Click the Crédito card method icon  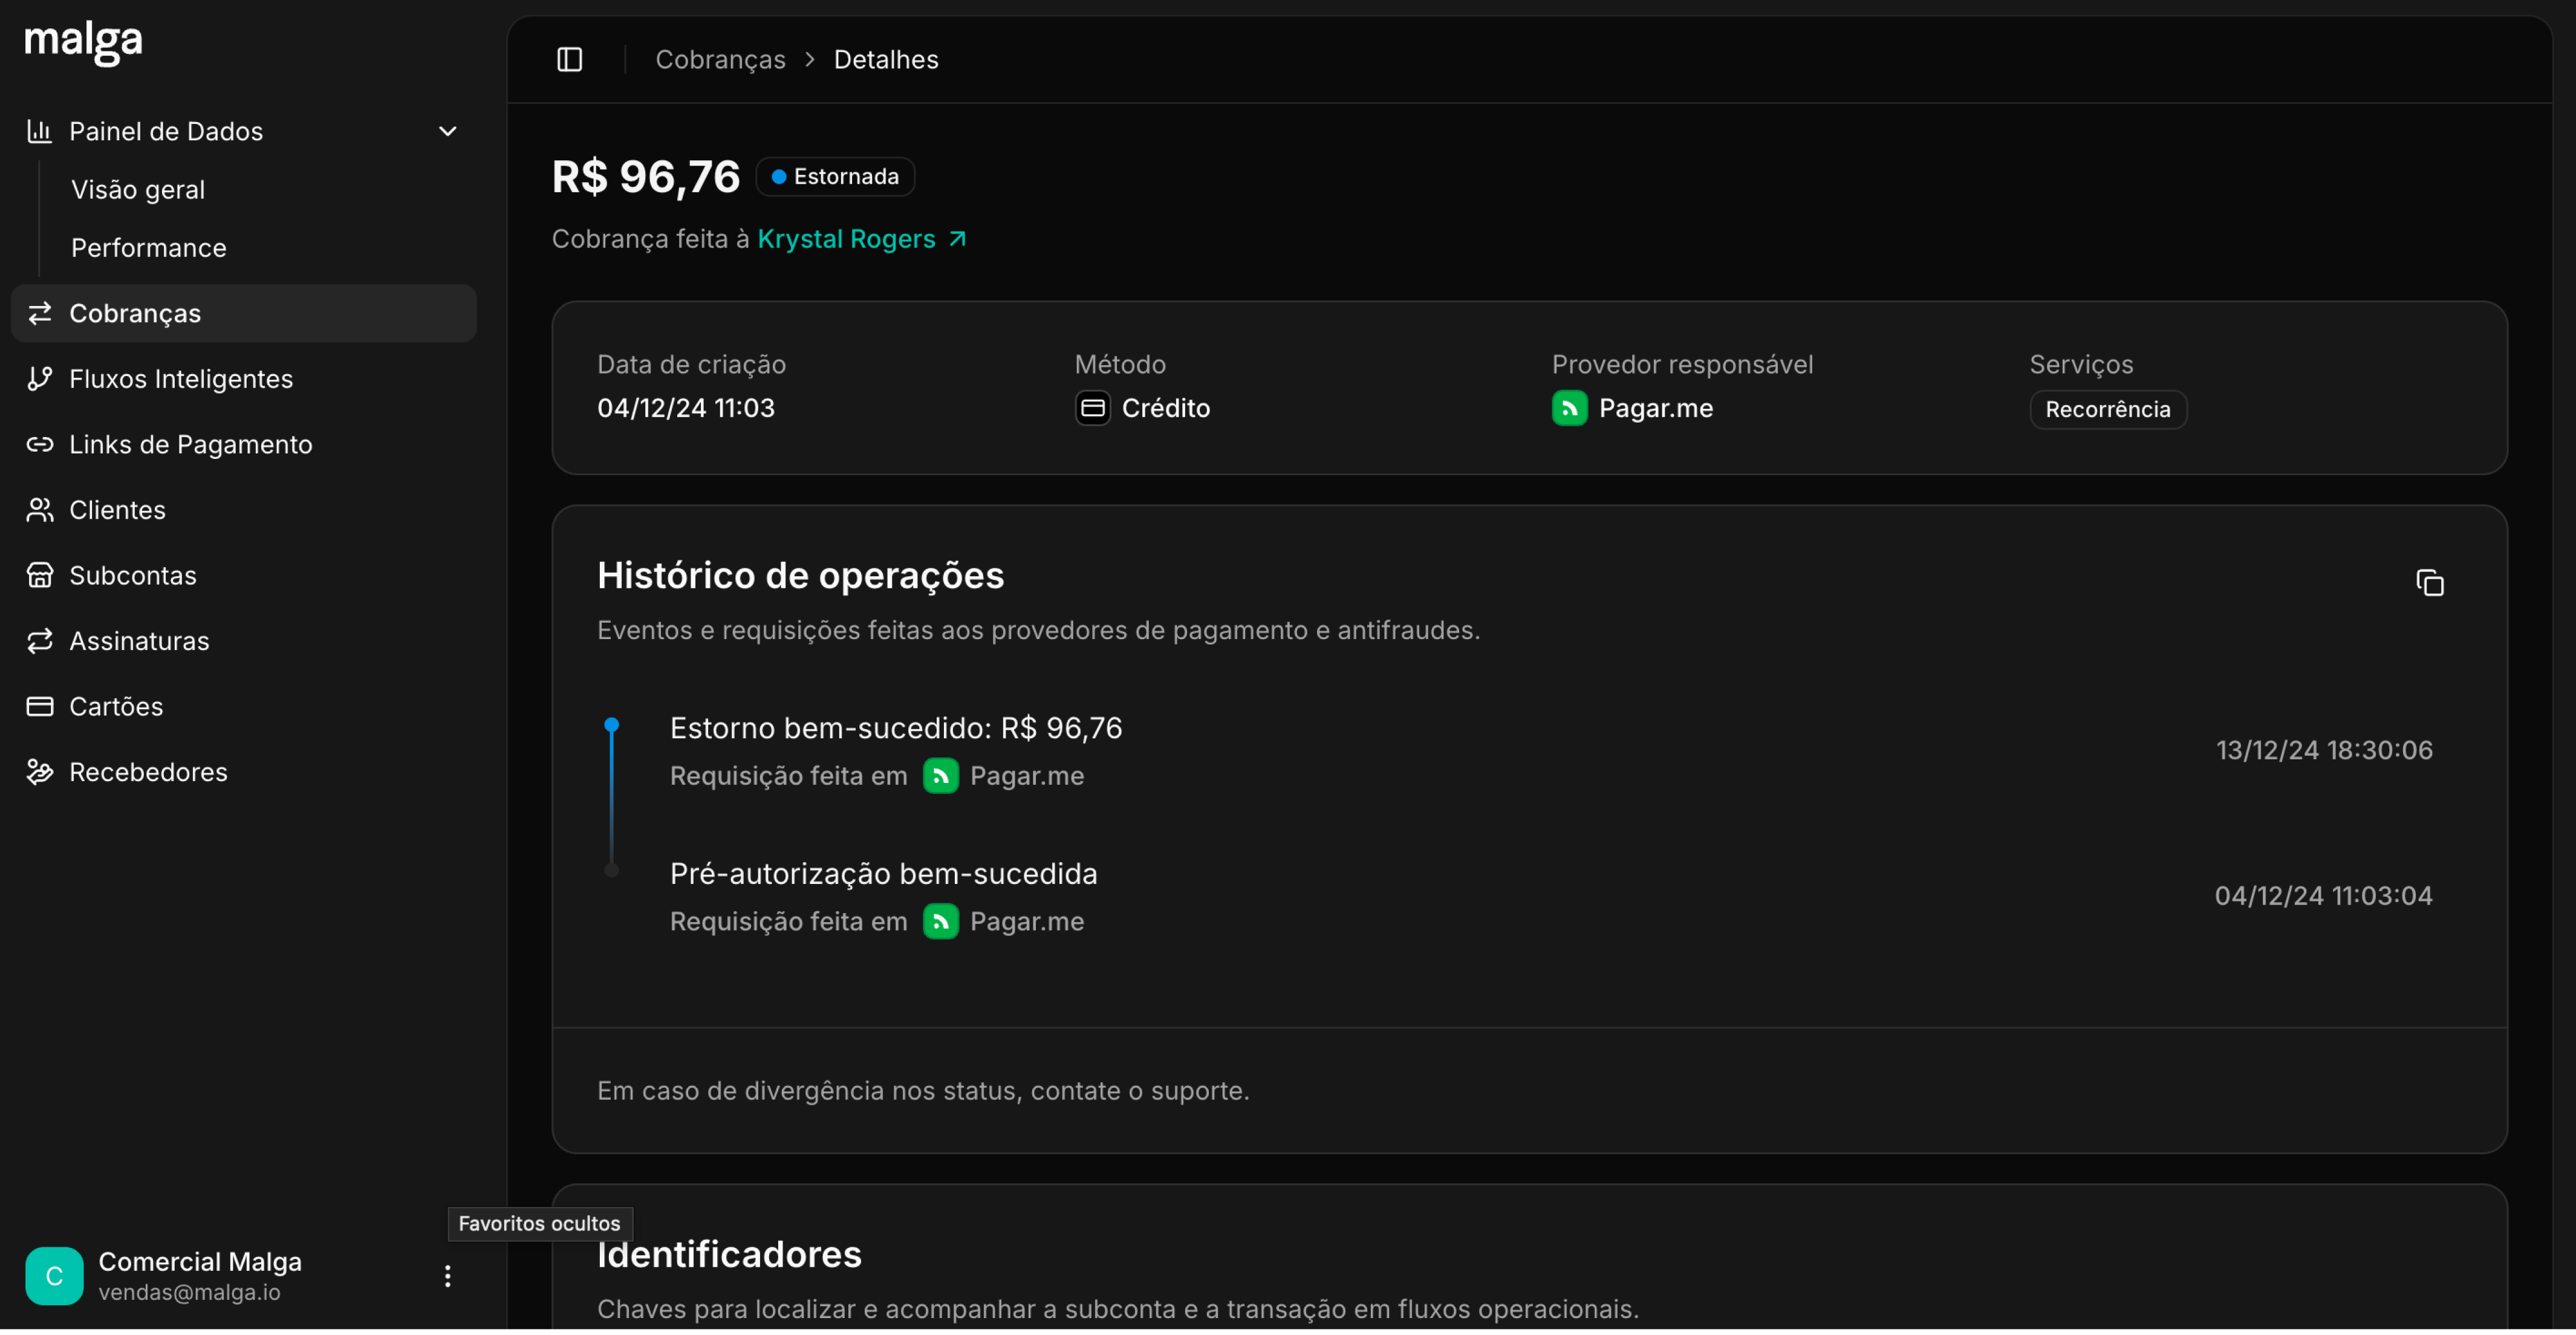pyautogui.click(x=1092, y=408)
